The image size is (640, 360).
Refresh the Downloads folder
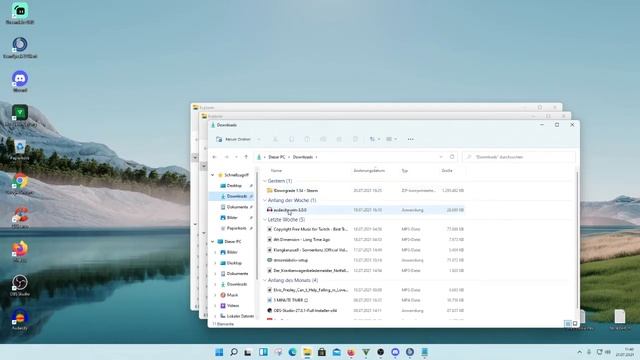click(x=452, y=157)
